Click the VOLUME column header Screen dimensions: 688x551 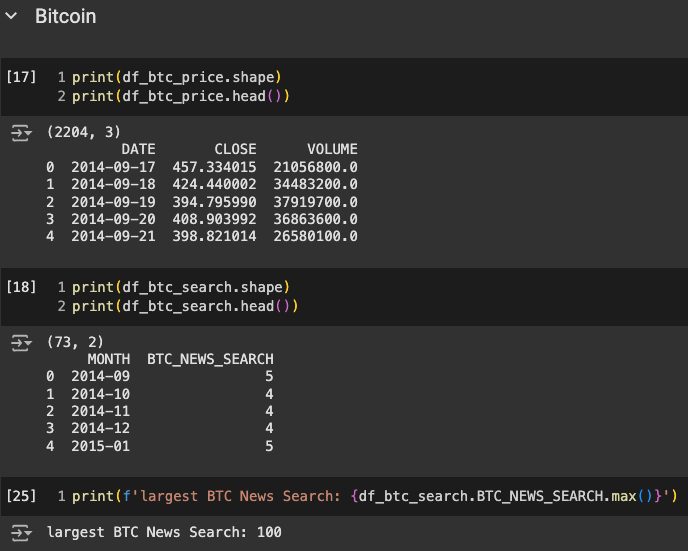(332, 149)
